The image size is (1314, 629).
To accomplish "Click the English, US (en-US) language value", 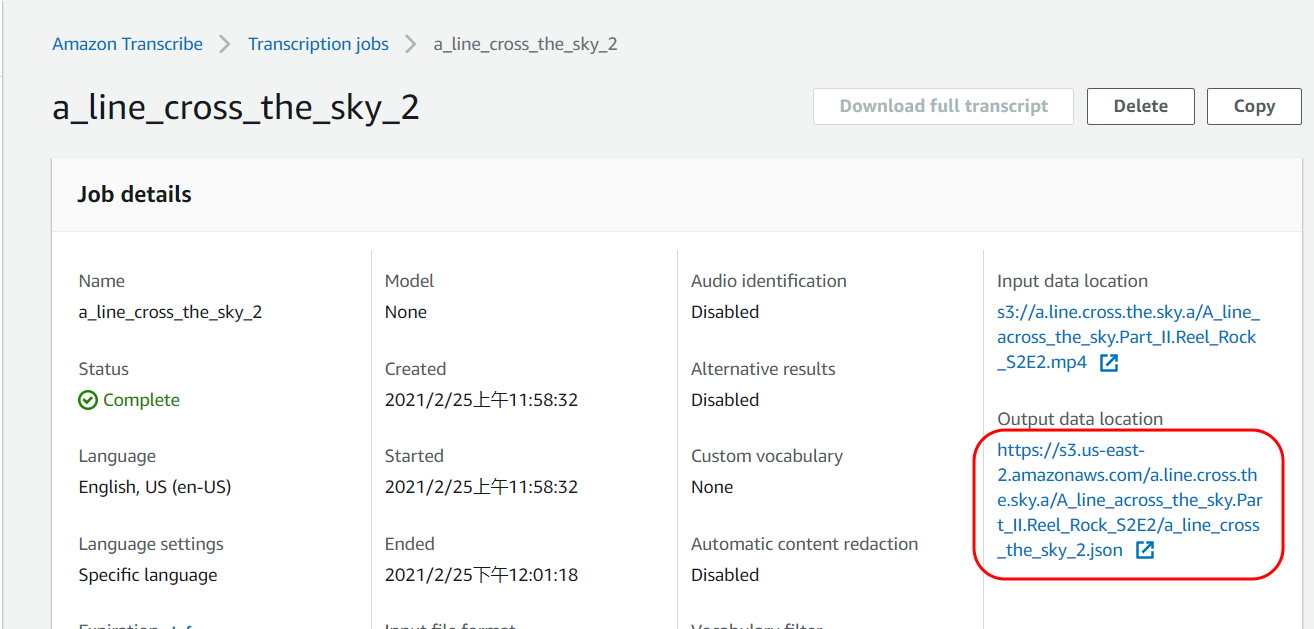I will (155, 487).
